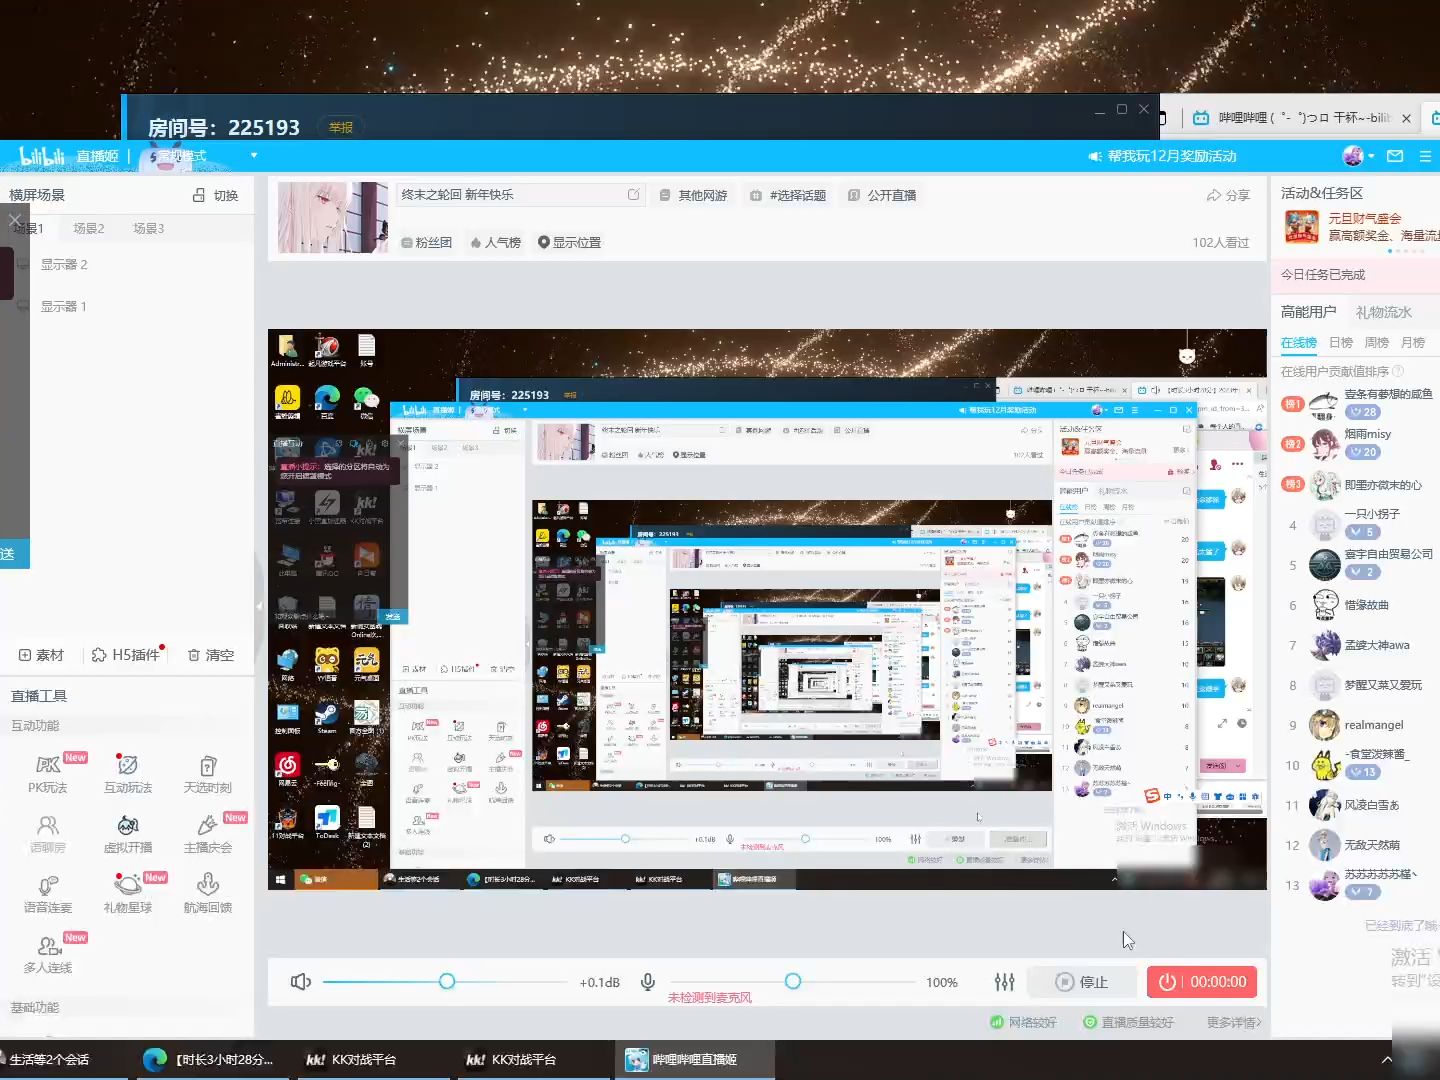The image size is (1440, 1080).
Task: Click the 停止 button
Action: pyautogui.click(x=1082, y=982)
